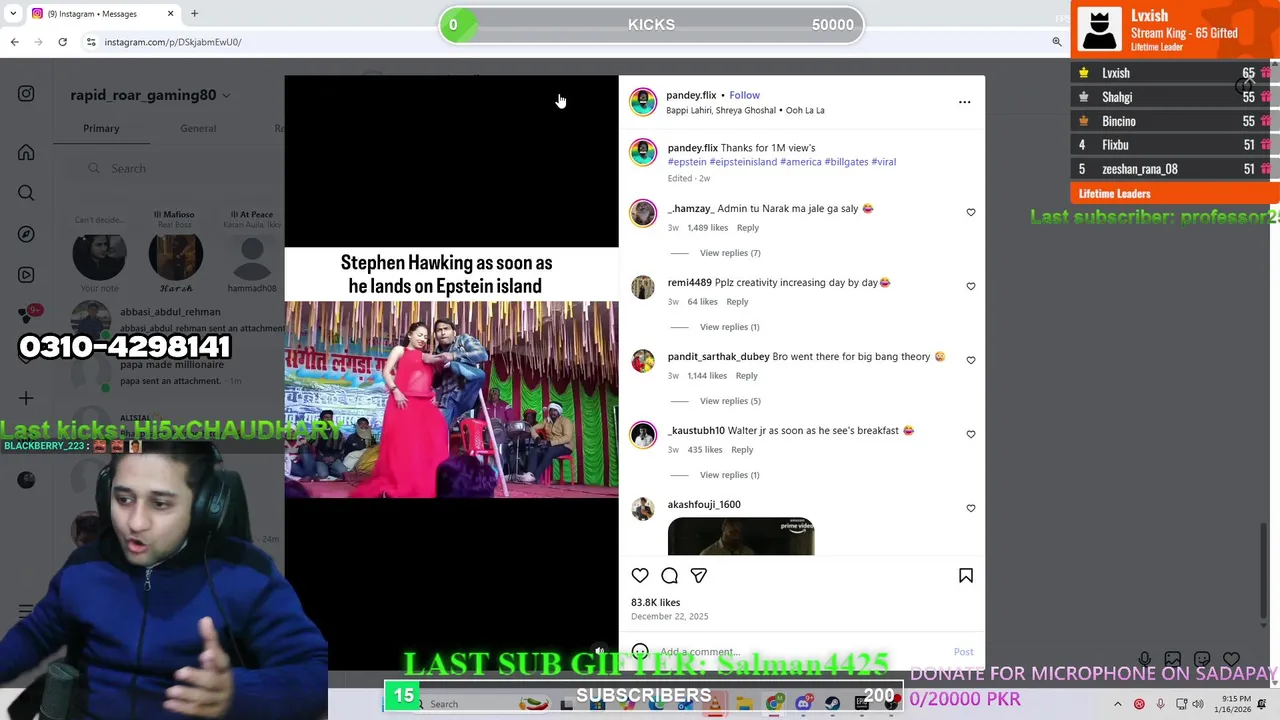The width and height of the screenshot is (1280, 720).
Task: Like _hamzay_'s comment
Action: click(971, 212)
